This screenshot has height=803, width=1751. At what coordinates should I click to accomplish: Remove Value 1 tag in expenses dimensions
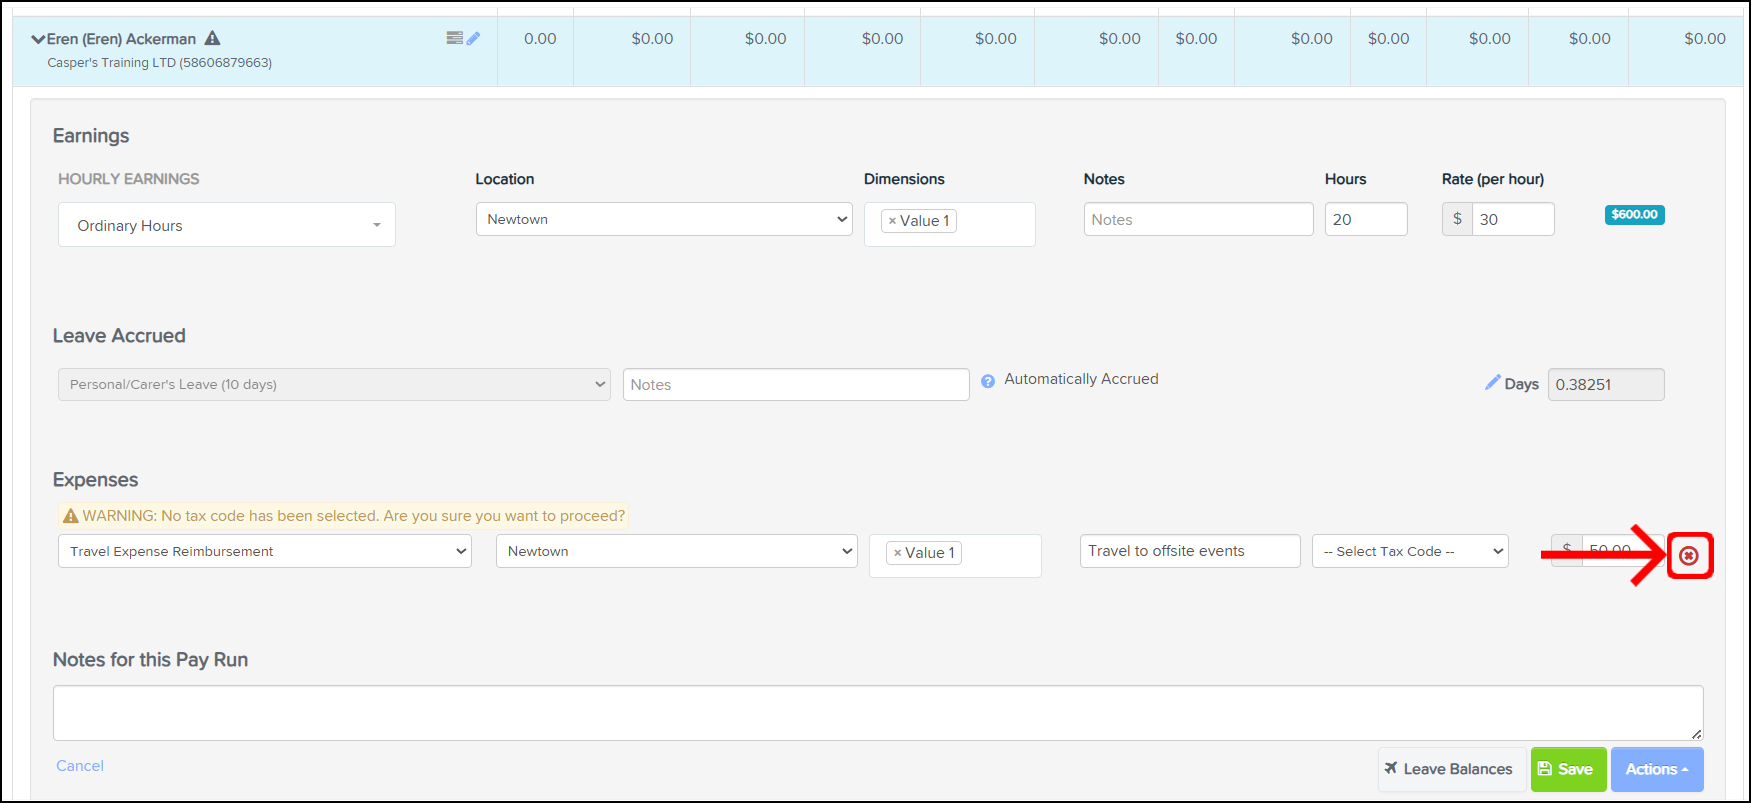click(x=897, y=553)
